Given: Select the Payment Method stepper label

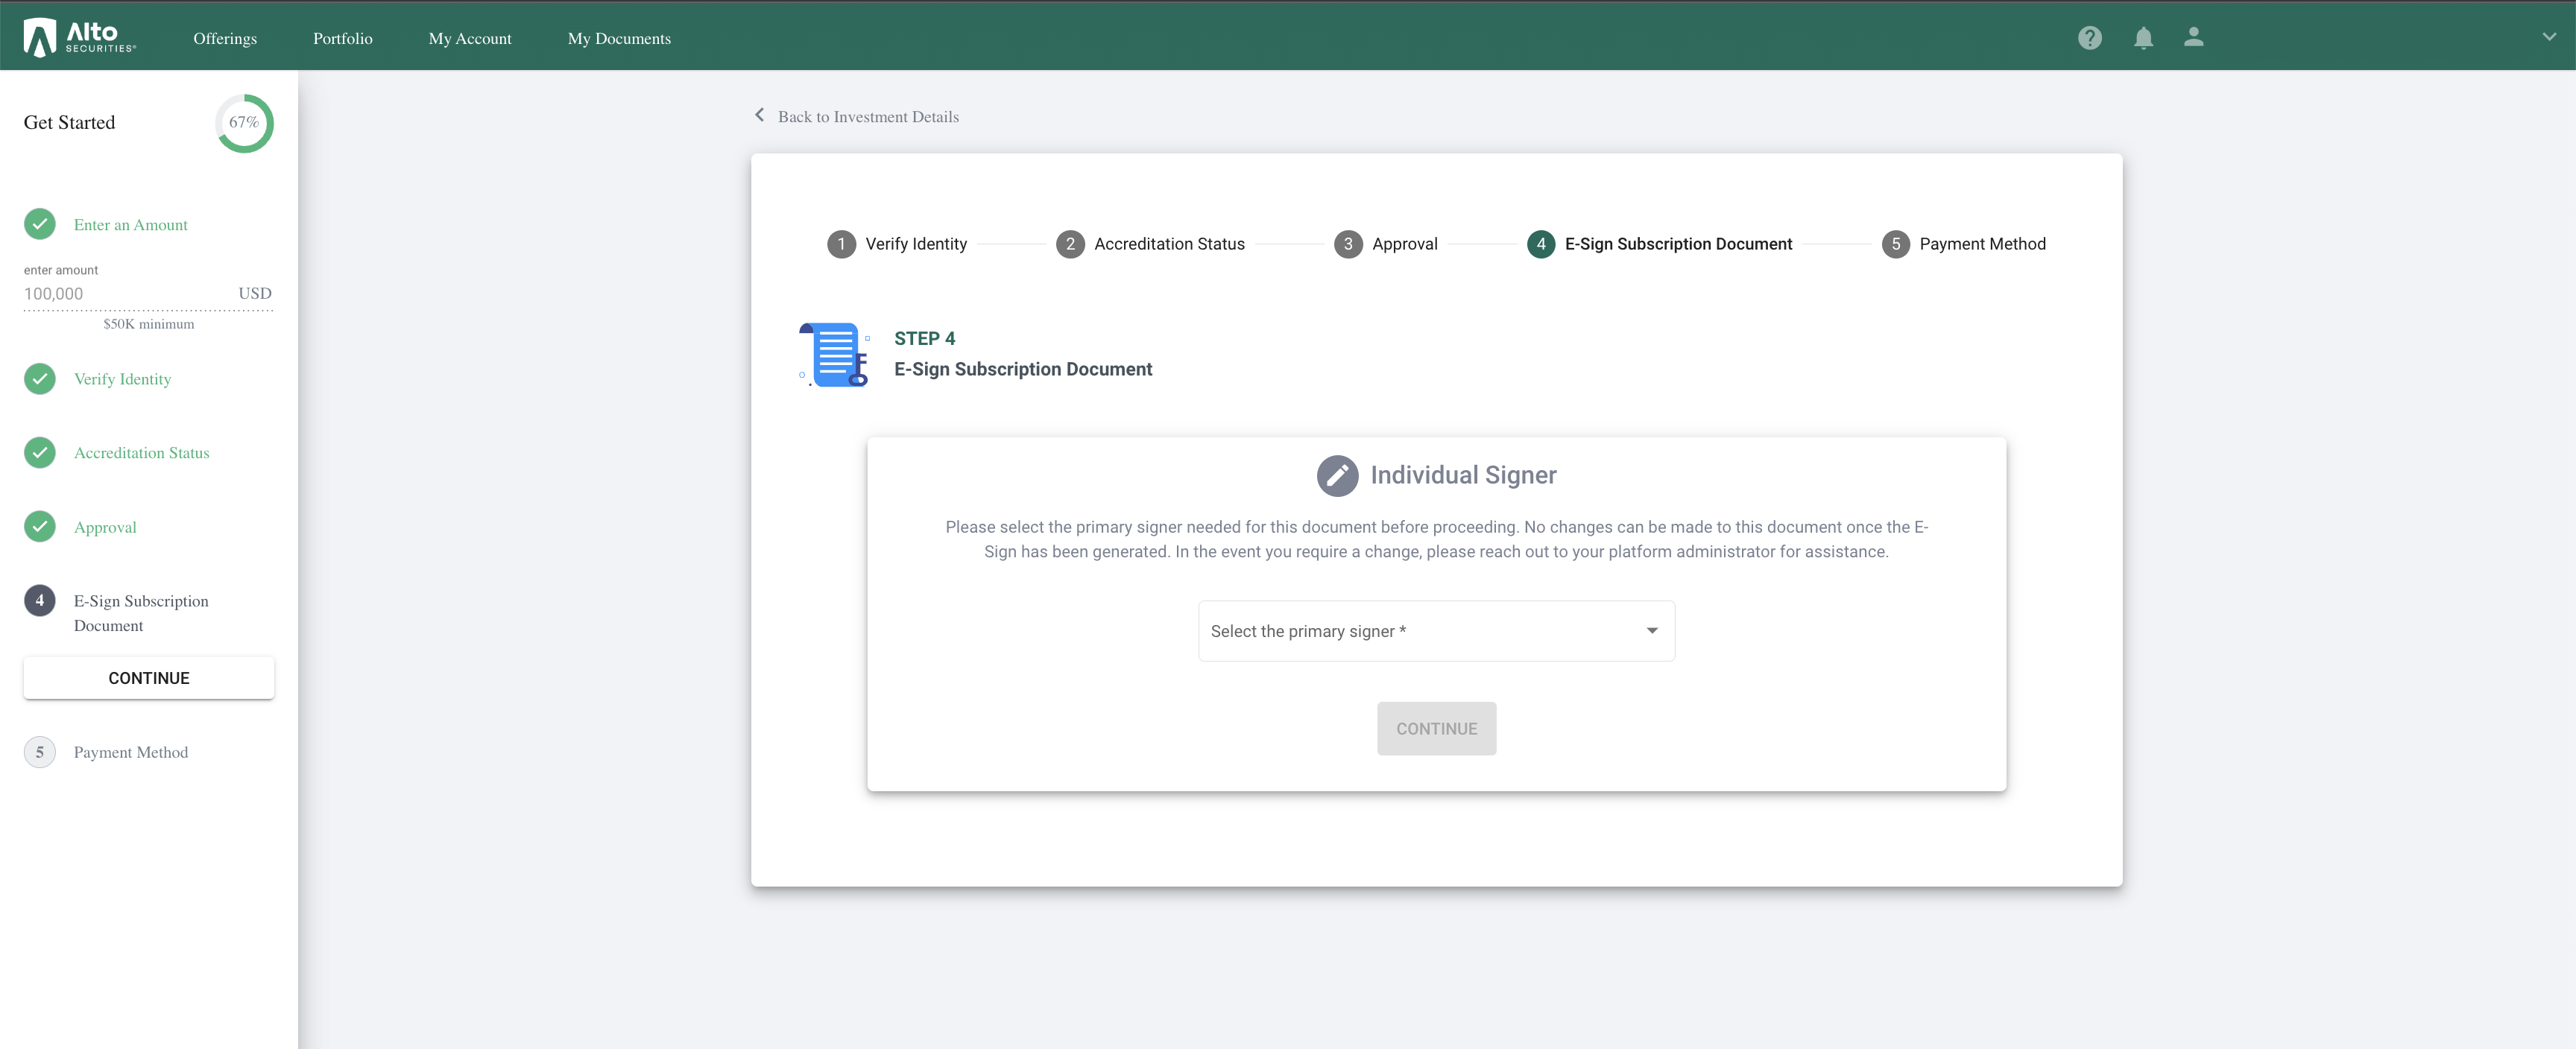Looking at the screenshot, I should pyautogui.click(x=1982, y=244).
